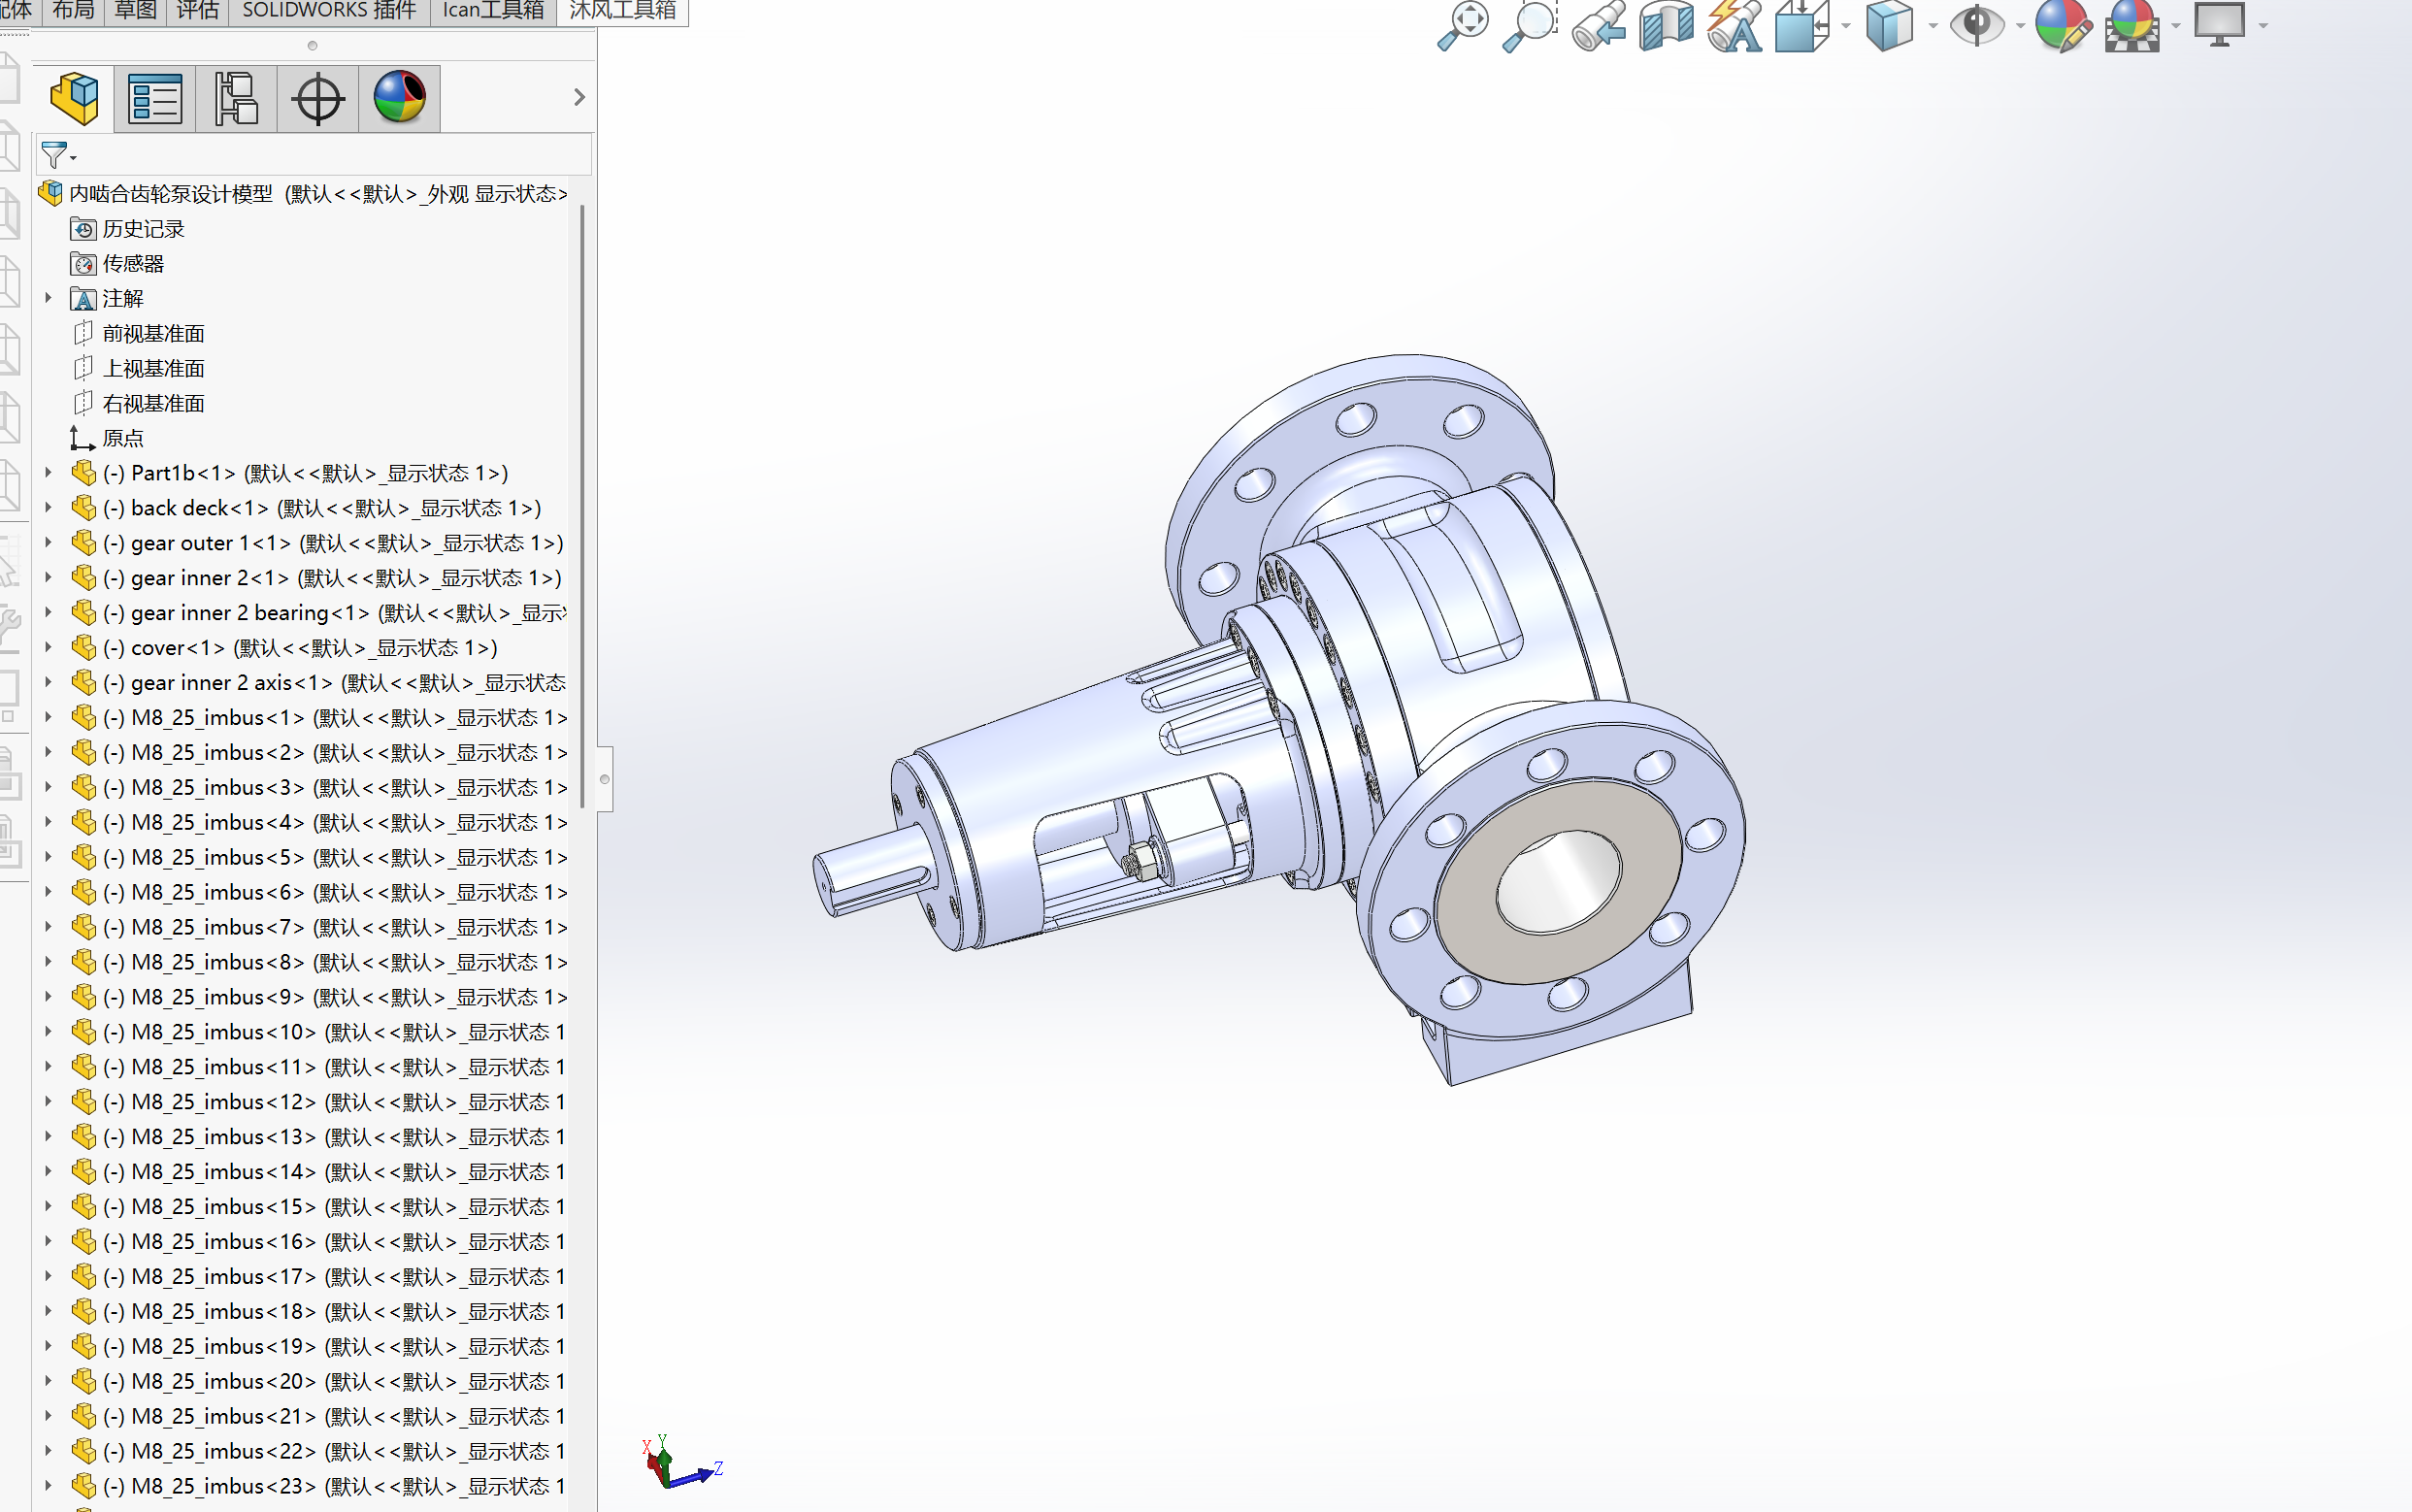Open the Hide/Show Items dropdown arrow
The width and height of the screenshot is (2412, 1512).
pyautogui.click(x=2020, y=26)
